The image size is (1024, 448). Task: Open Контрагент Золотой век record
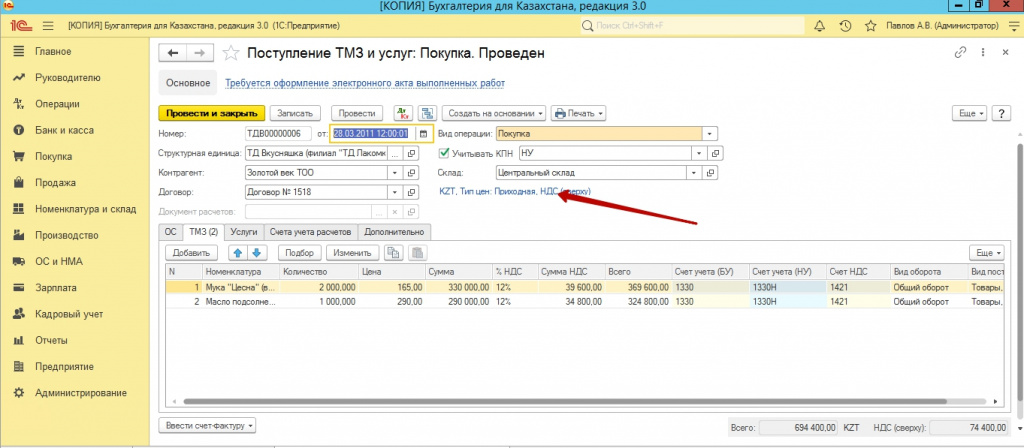tap(411, 173)
